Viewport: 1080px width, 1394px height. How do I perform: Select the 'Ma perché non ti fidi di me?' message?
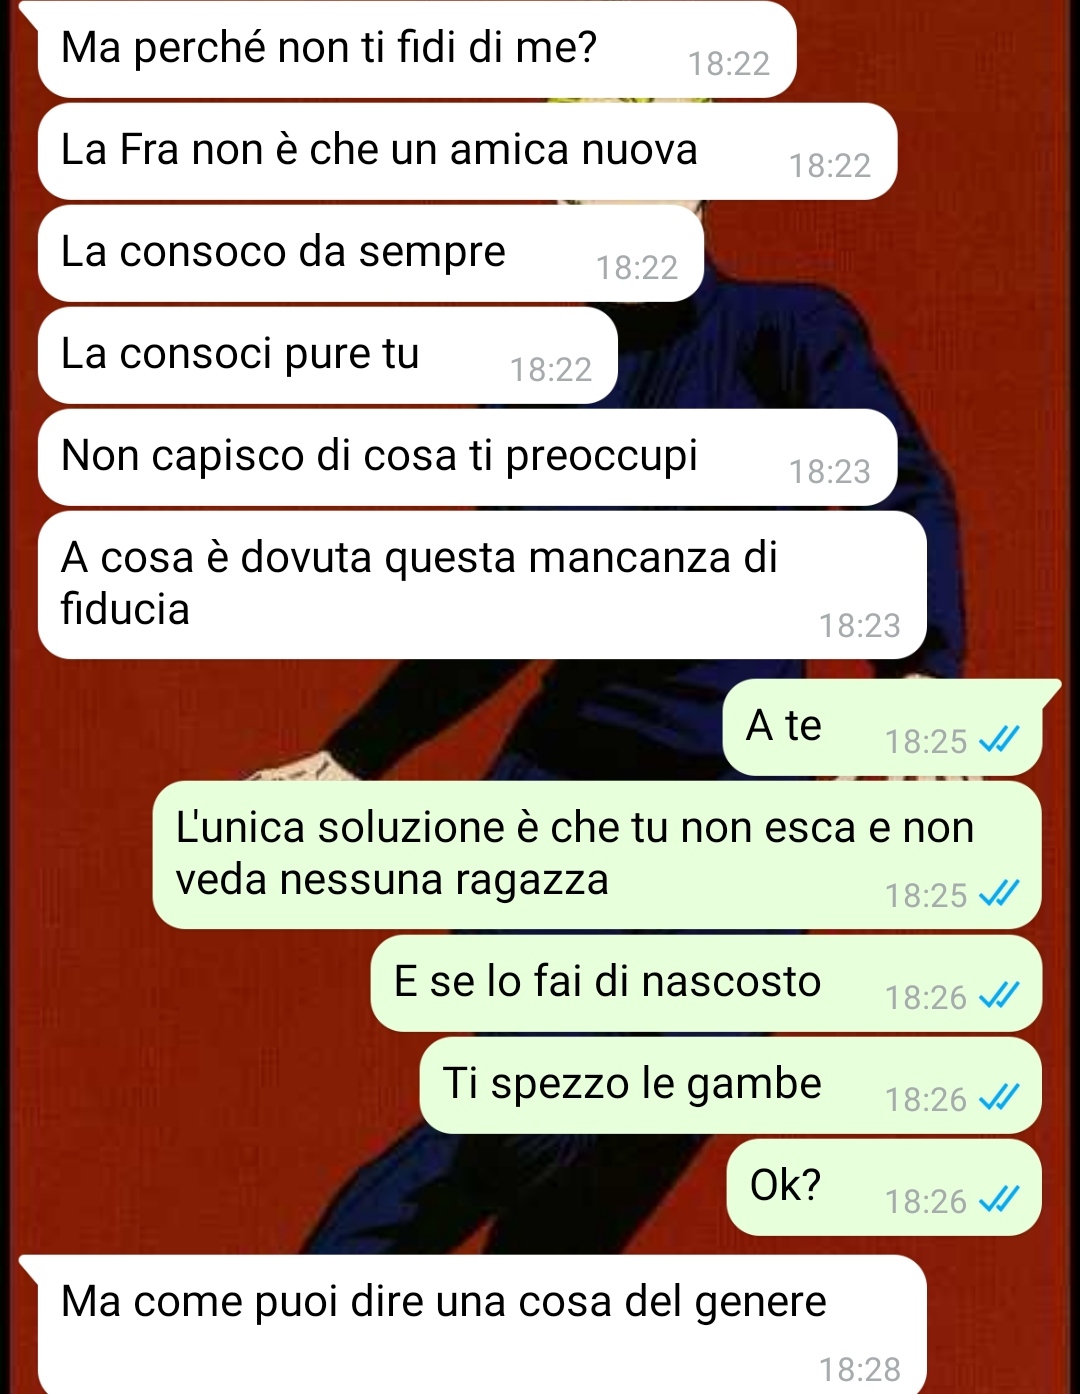coord(417,49)
